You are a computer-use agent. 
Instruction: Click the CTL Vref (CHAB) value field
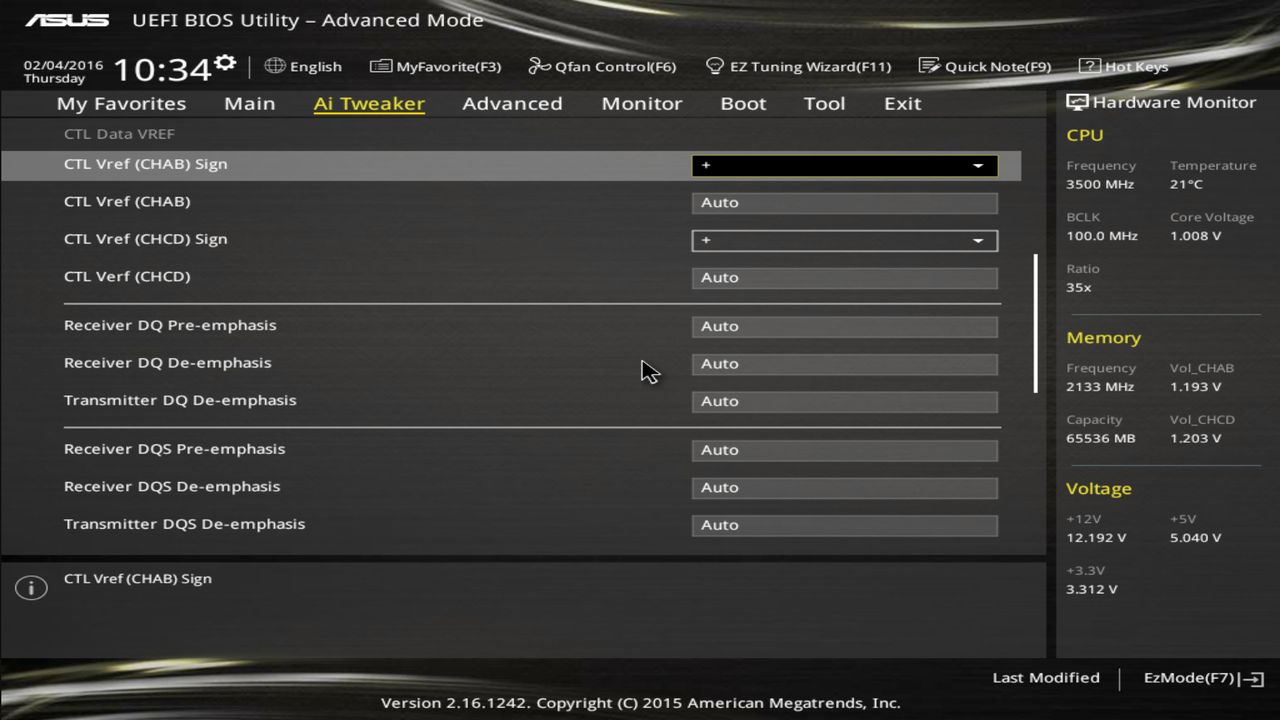point(844,203)
